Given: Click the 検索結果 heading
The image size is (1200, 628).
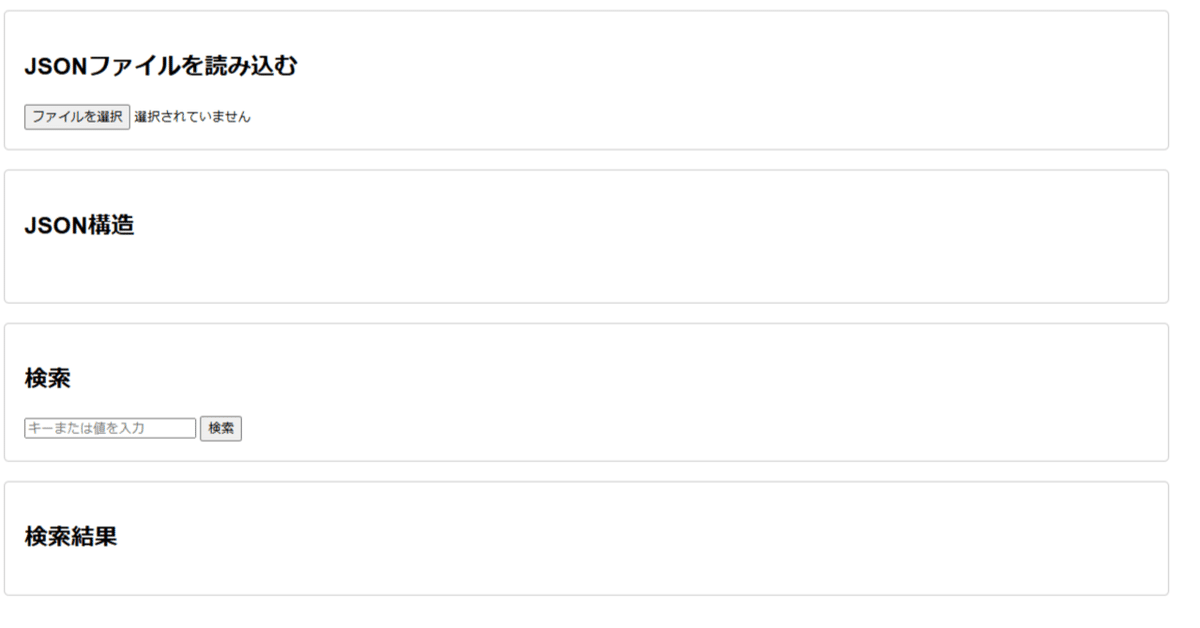Looking at the screenshot, I should coord(70,536).
